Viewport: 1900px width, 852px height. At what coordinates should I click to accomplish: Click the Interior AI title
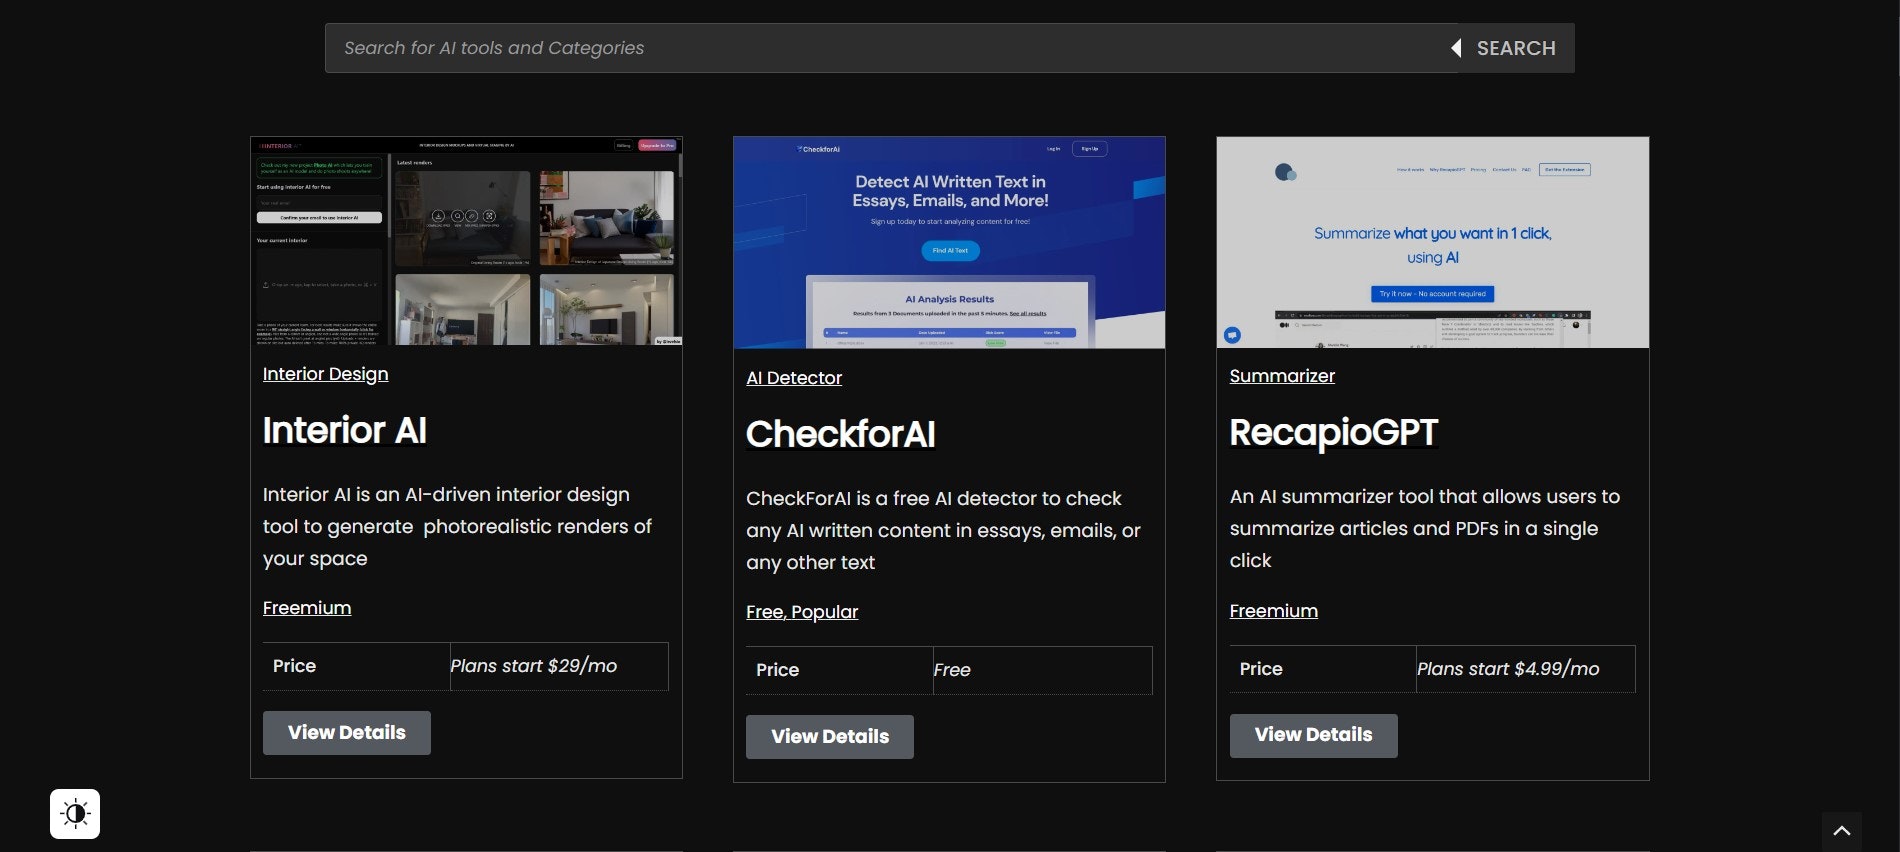tap(345, 430)
